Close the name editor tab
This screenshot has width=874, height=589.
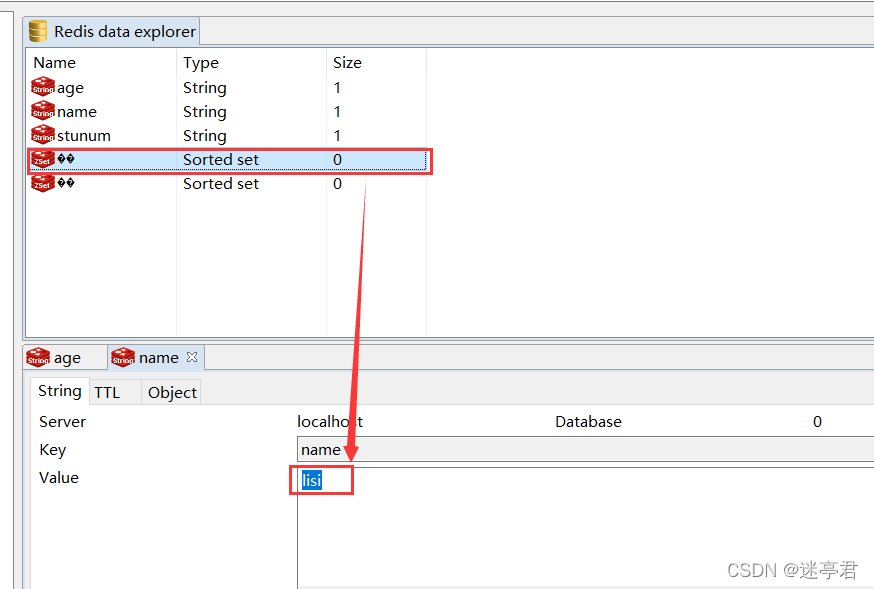(192, 357)
